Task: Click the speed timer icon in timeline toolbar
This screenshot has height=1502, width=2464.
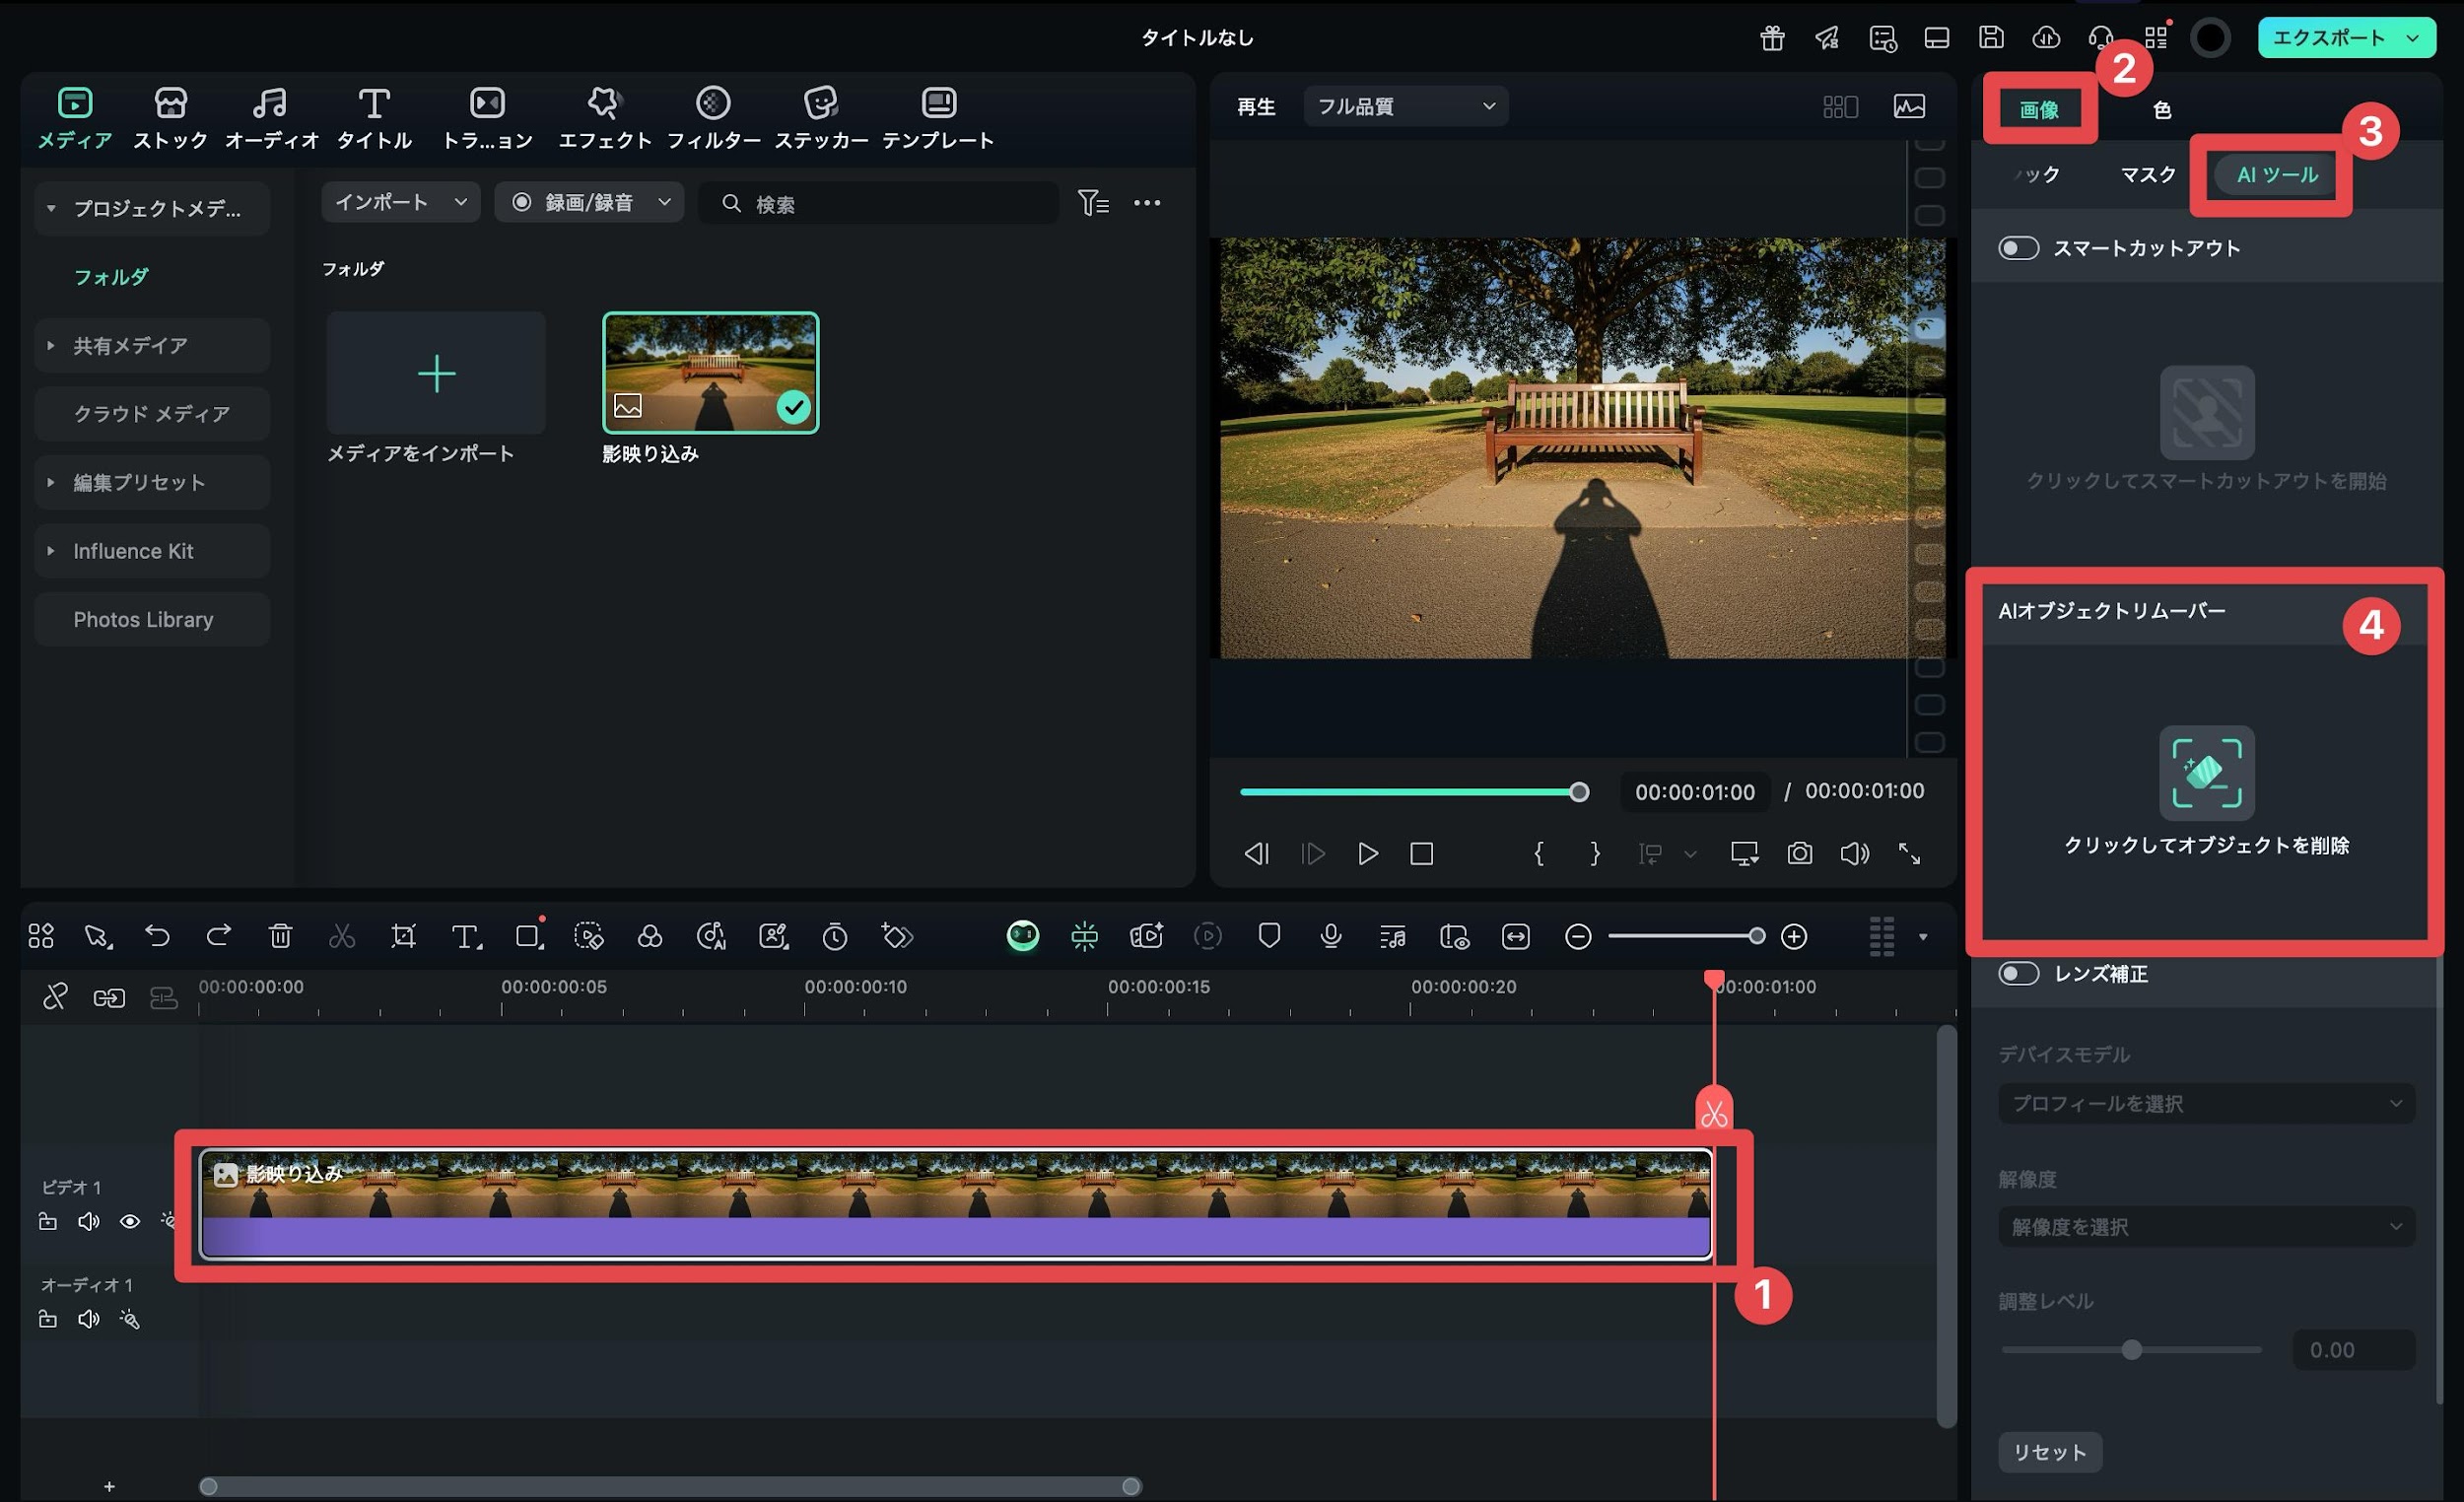Action: coord(835,936)
